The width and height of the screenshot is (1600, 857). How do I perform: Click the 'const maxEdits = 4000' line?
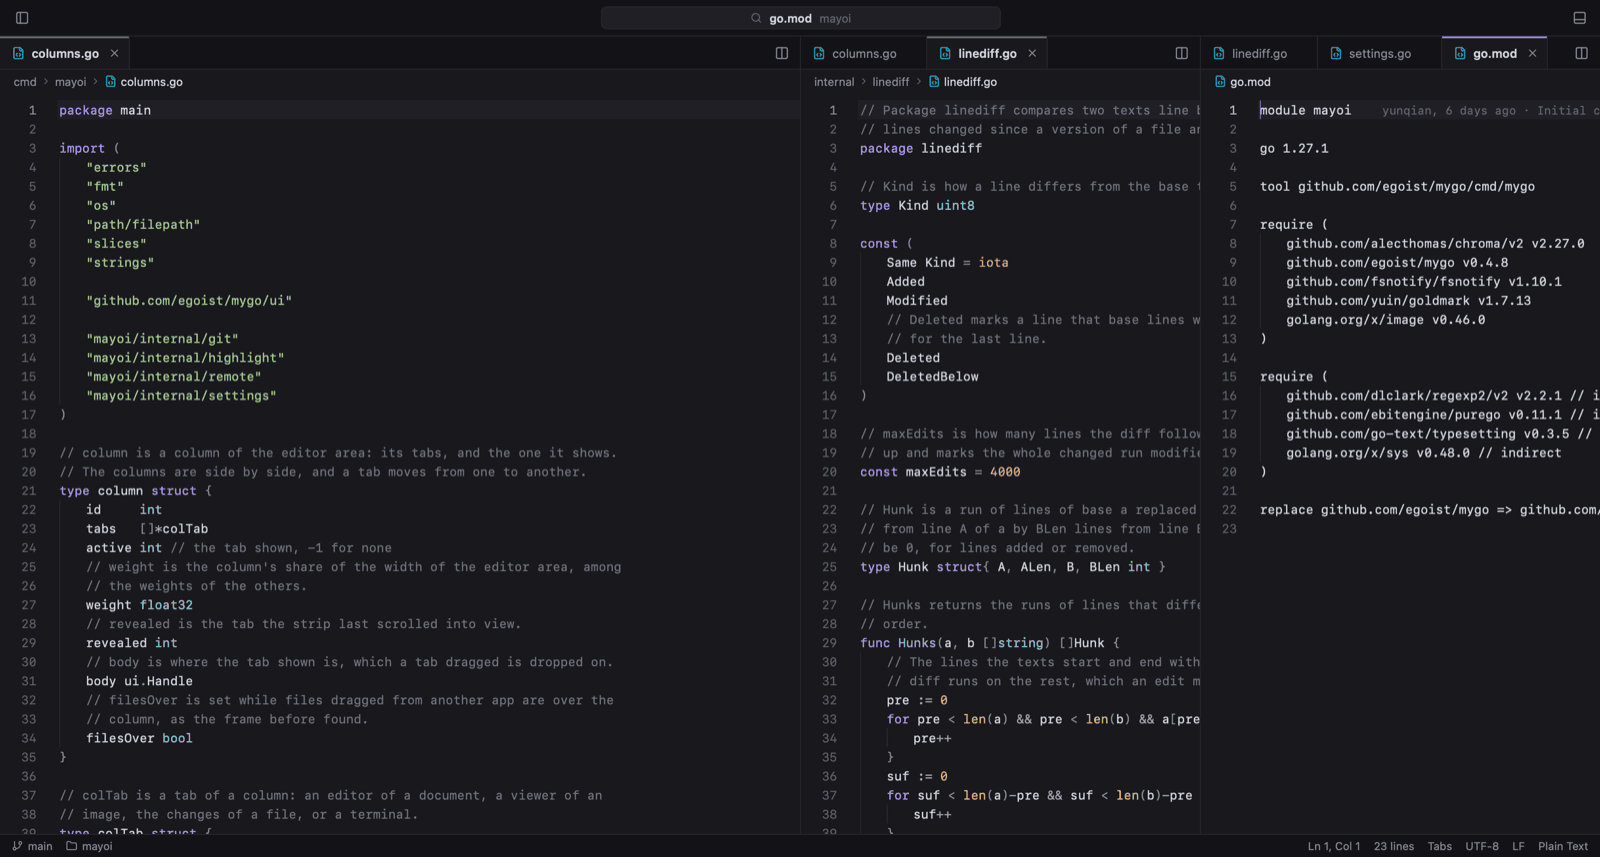940,472
